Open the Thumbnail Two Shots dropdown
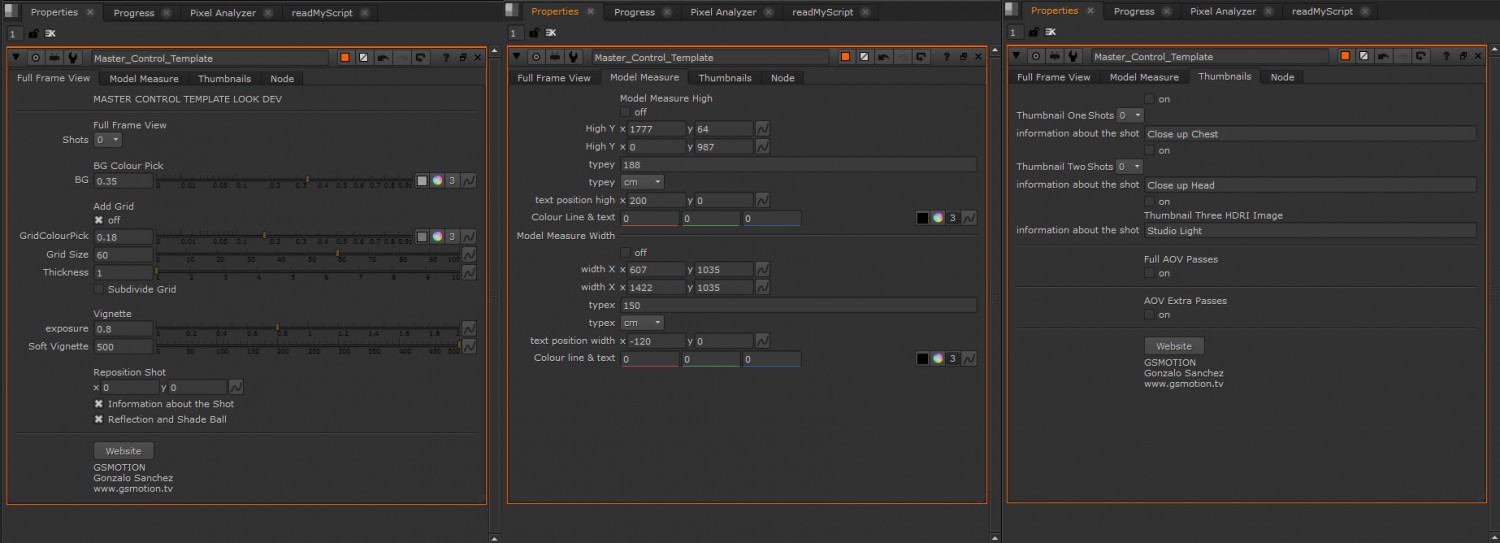Screen dimensions: 1500x543 (1130, 166)
